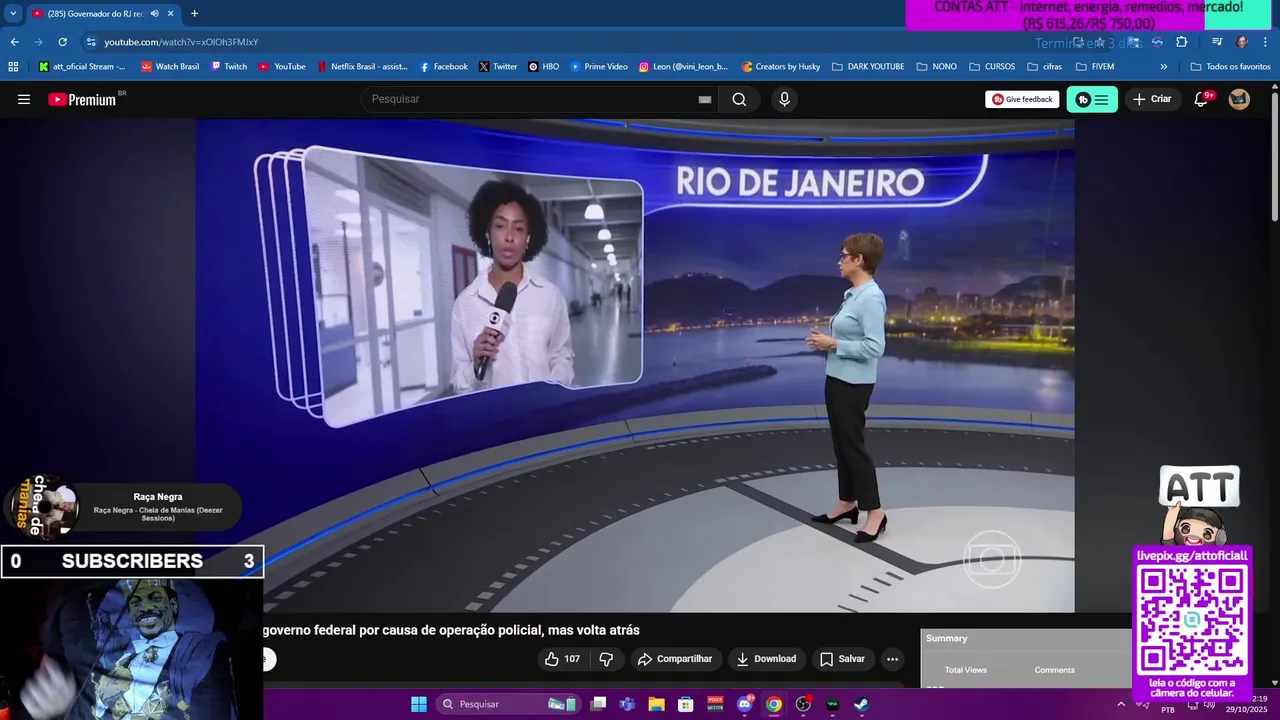Open the YouTube bookmark in bookmarks bar
Image resolution: width=1280 pixels, height=720 pixels.
click(282, 67)
